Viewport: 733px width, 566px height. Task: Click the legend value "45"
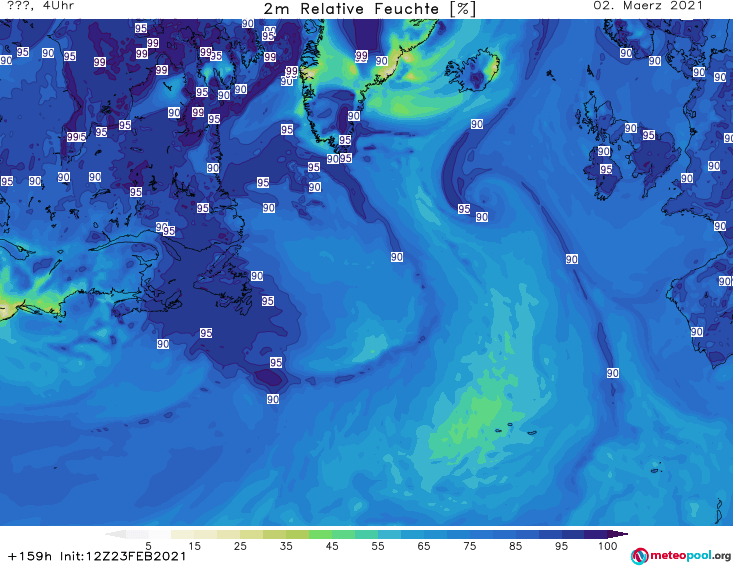point(332,546)
